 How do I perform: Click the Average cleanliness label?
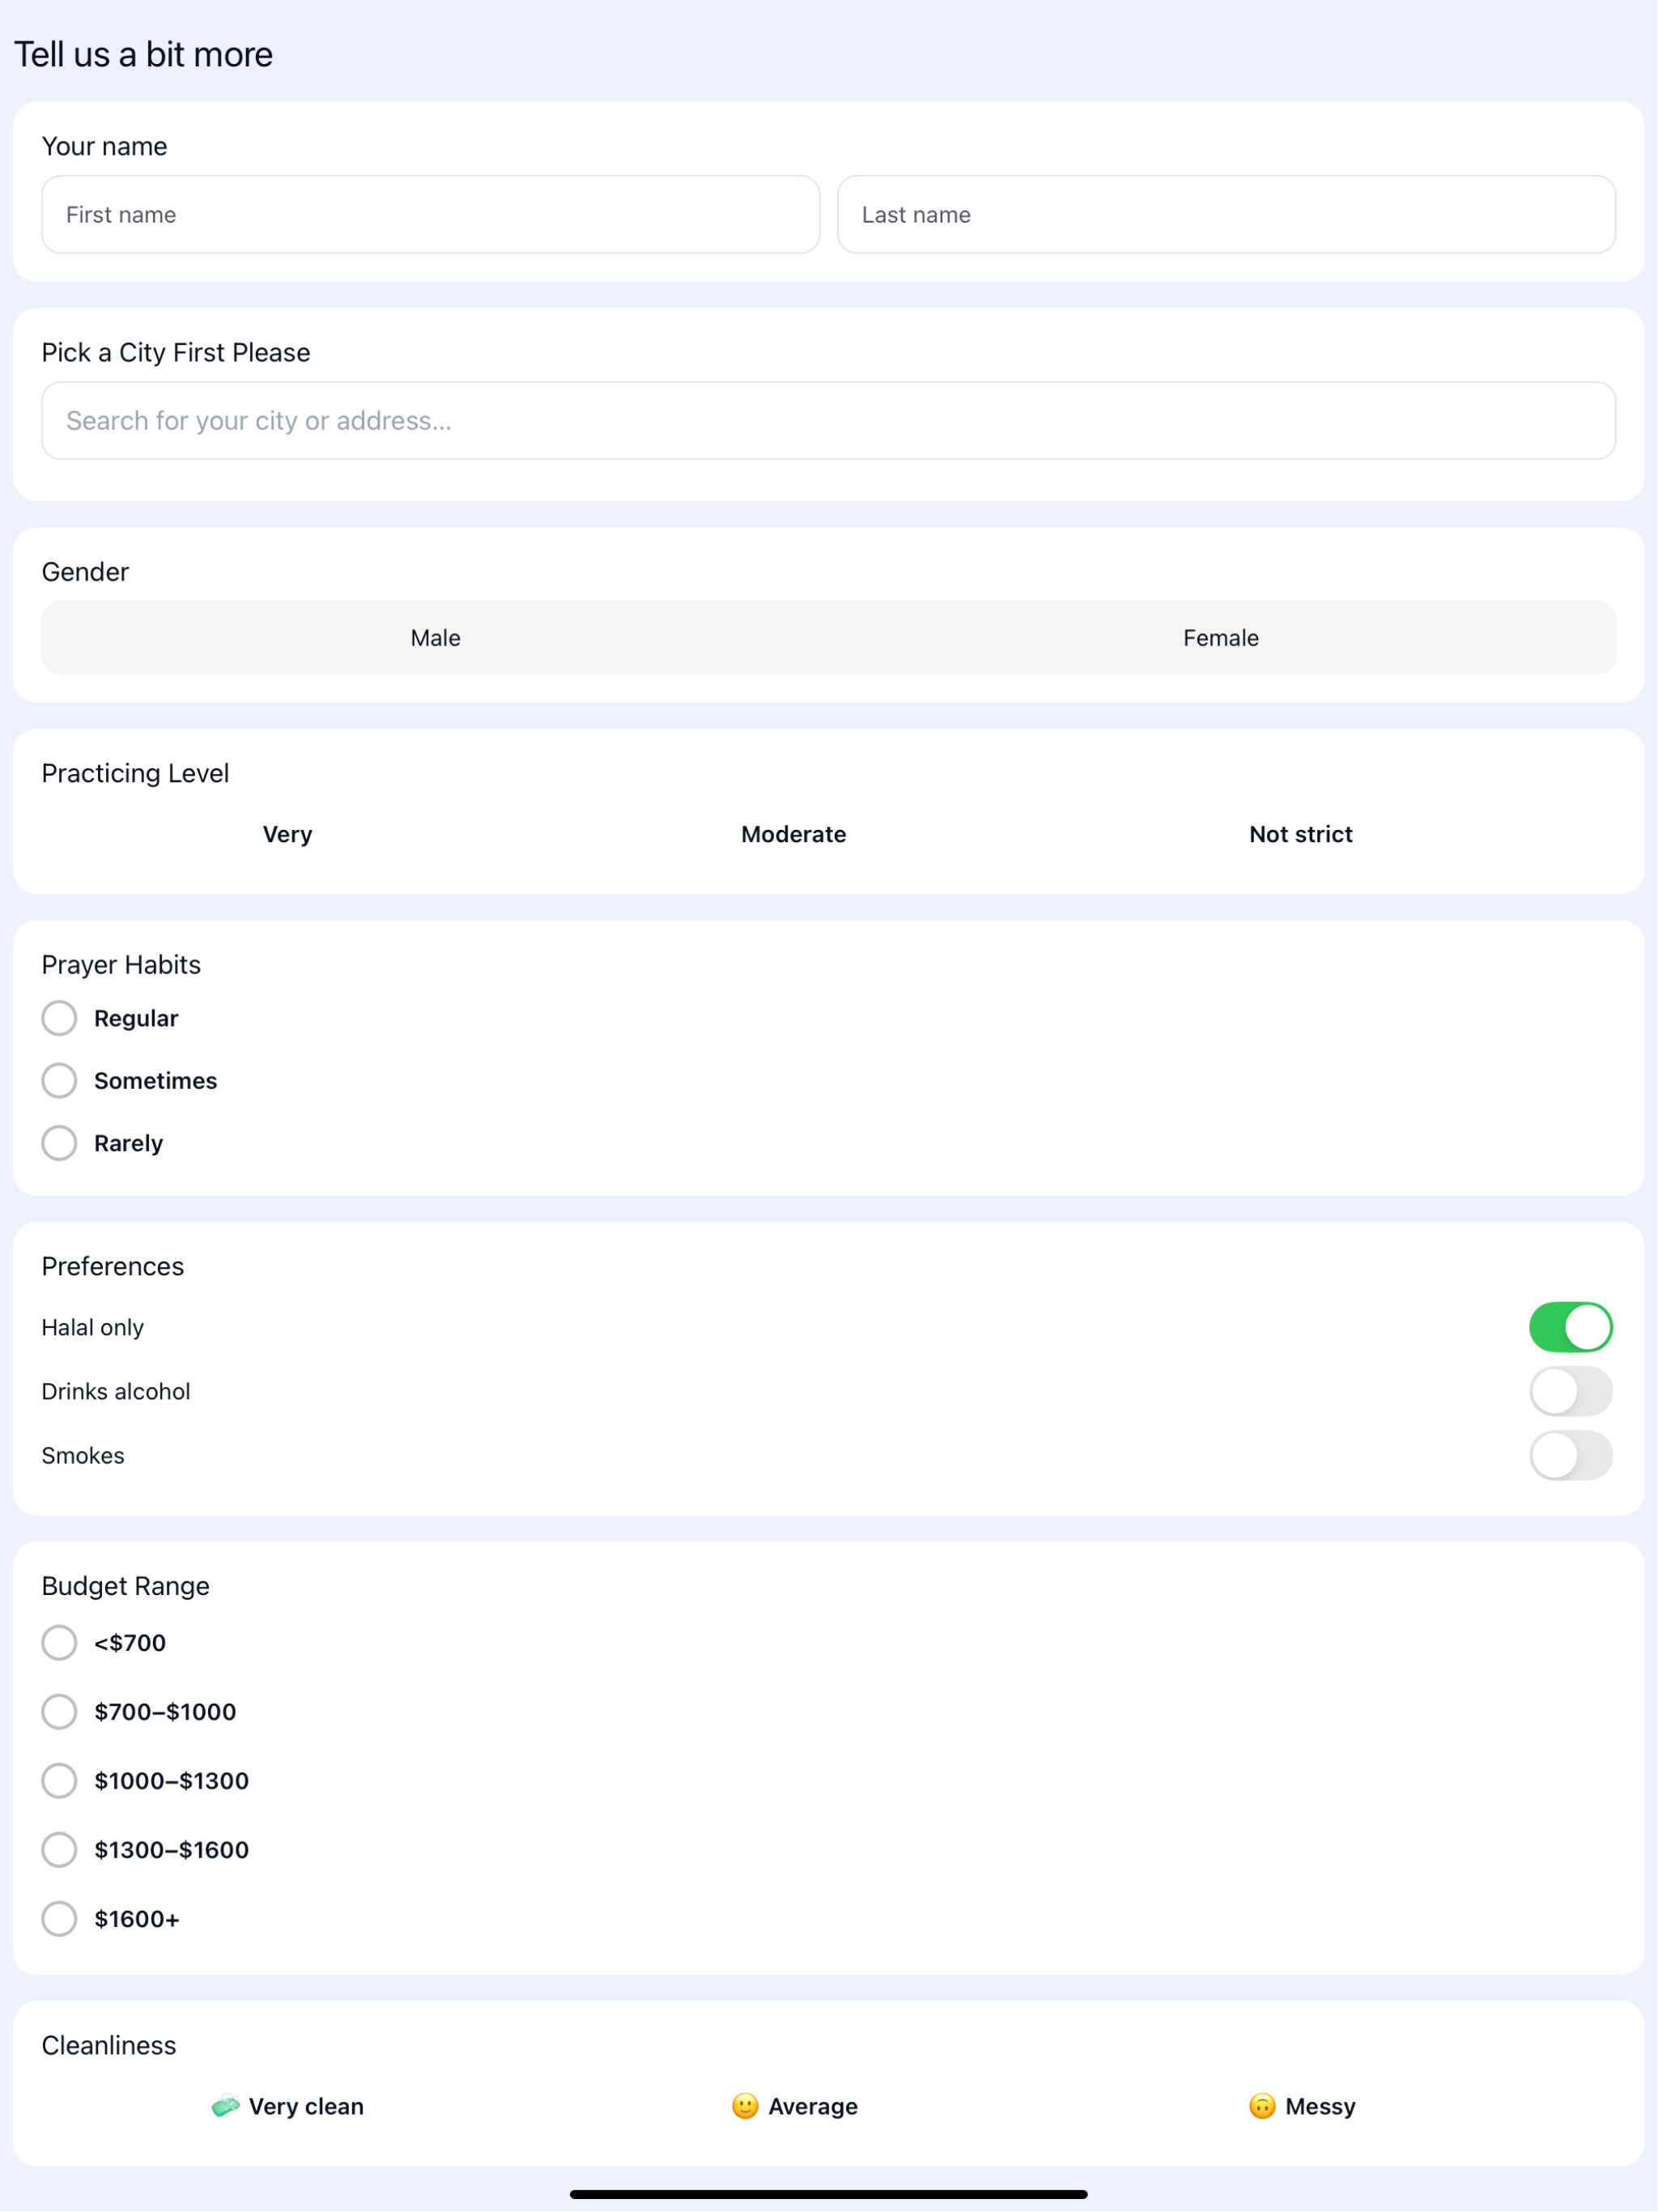(x=812, y=2106)
